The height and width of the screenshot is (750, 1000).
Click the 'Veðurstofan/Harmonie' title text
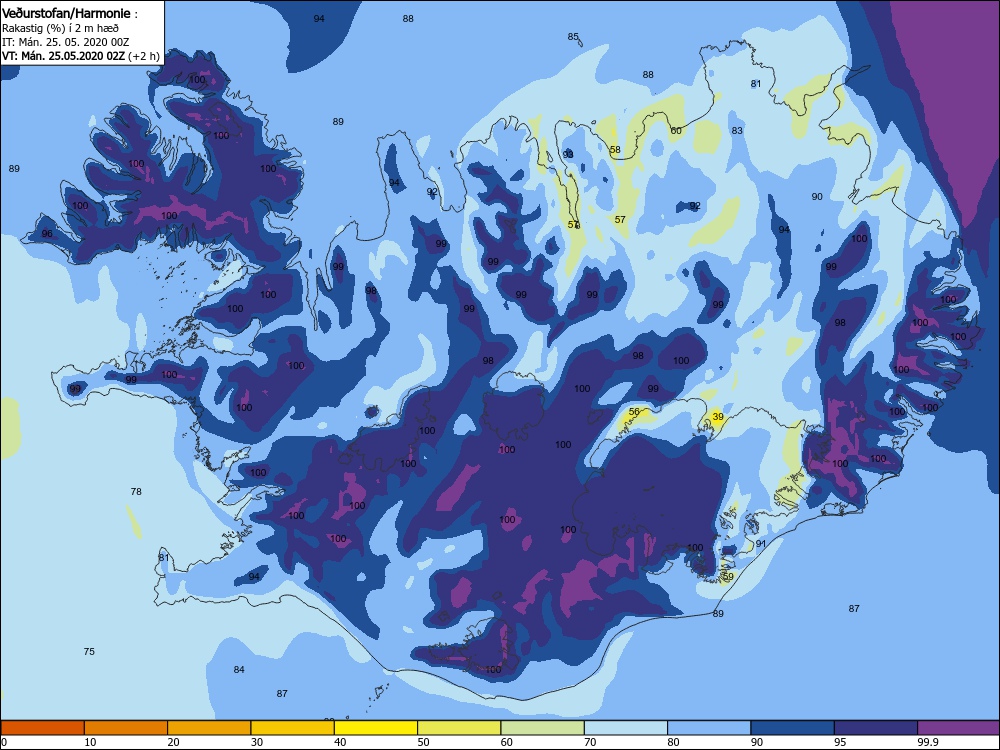click(66, 13)
